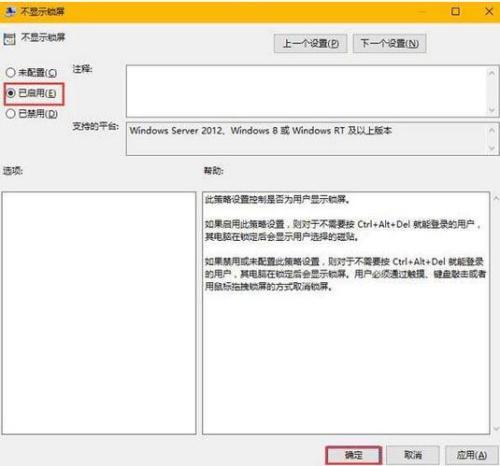Click the 应用(A) apply button
500x466 pixels.
[472, 455]
